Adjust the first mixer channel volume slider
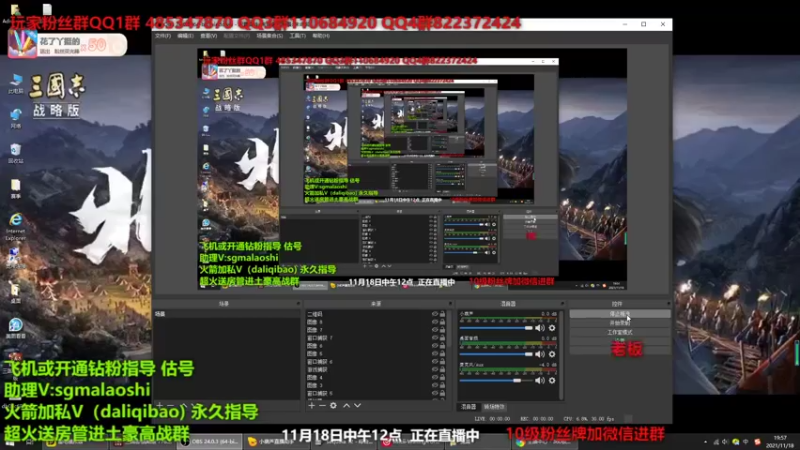 (496, 328)
